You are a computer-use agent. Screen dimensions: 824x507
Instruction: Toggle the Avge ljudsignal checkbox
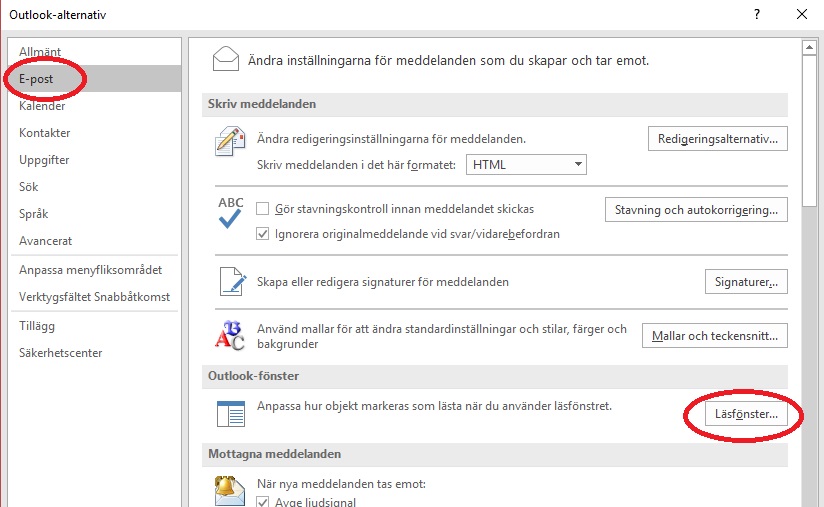pyautogui.click(x=264, y=502)
